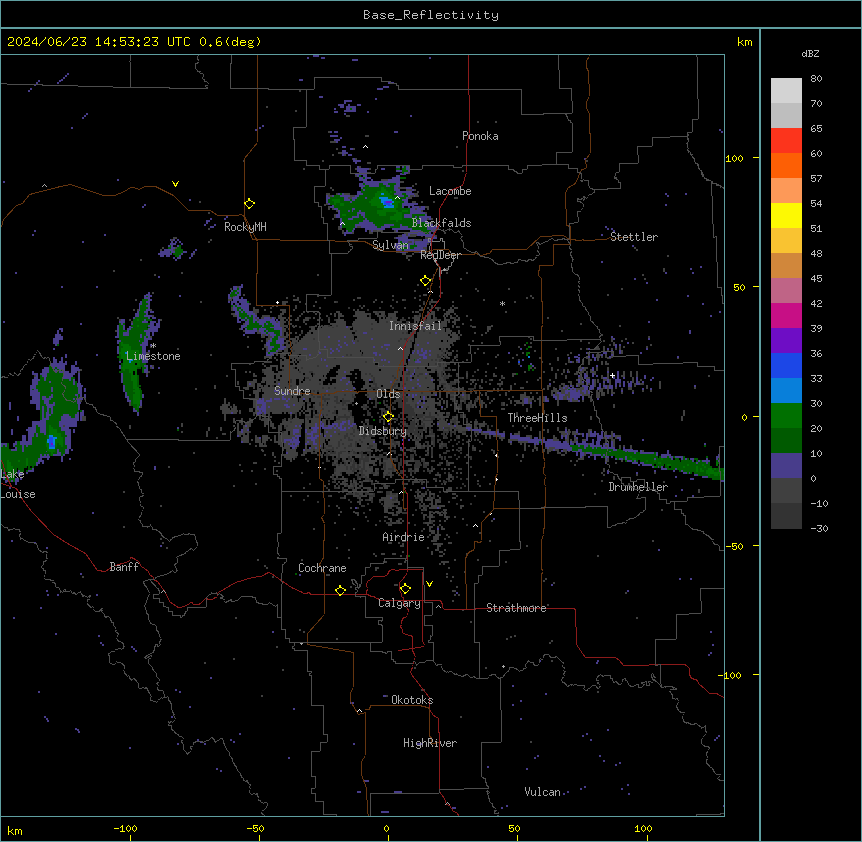Image resolution: width=862 pixels, height=842 pixels.
Task: Pick the yellow 51-54 dBZ legend swatch
Action: point(786,215)
